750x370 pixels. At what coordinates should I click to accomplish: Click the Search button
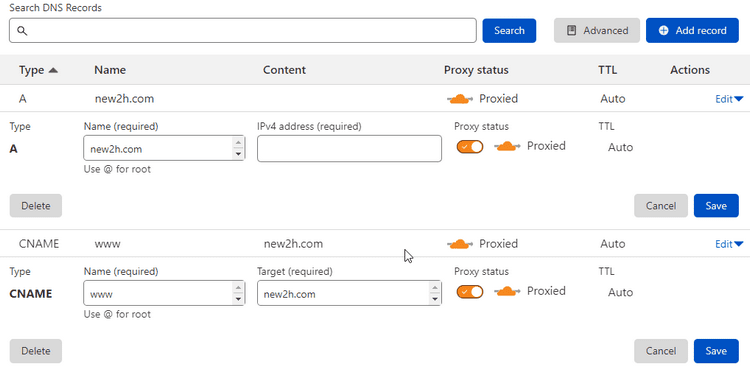pyautogui.click(x=509, y=31)
